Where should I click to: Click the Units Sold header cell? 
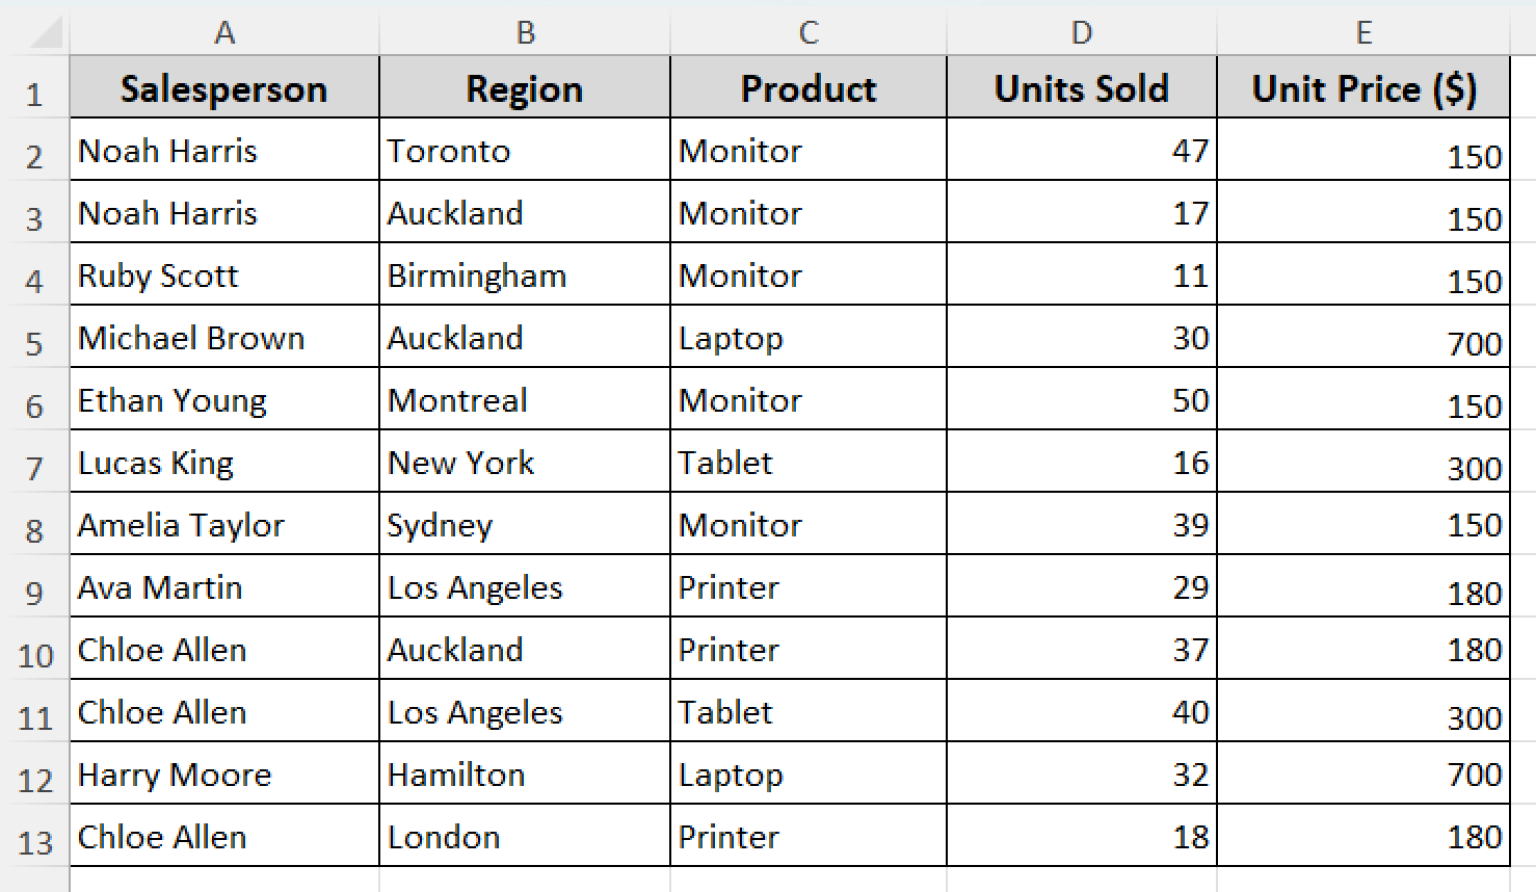click(1080, 89)
